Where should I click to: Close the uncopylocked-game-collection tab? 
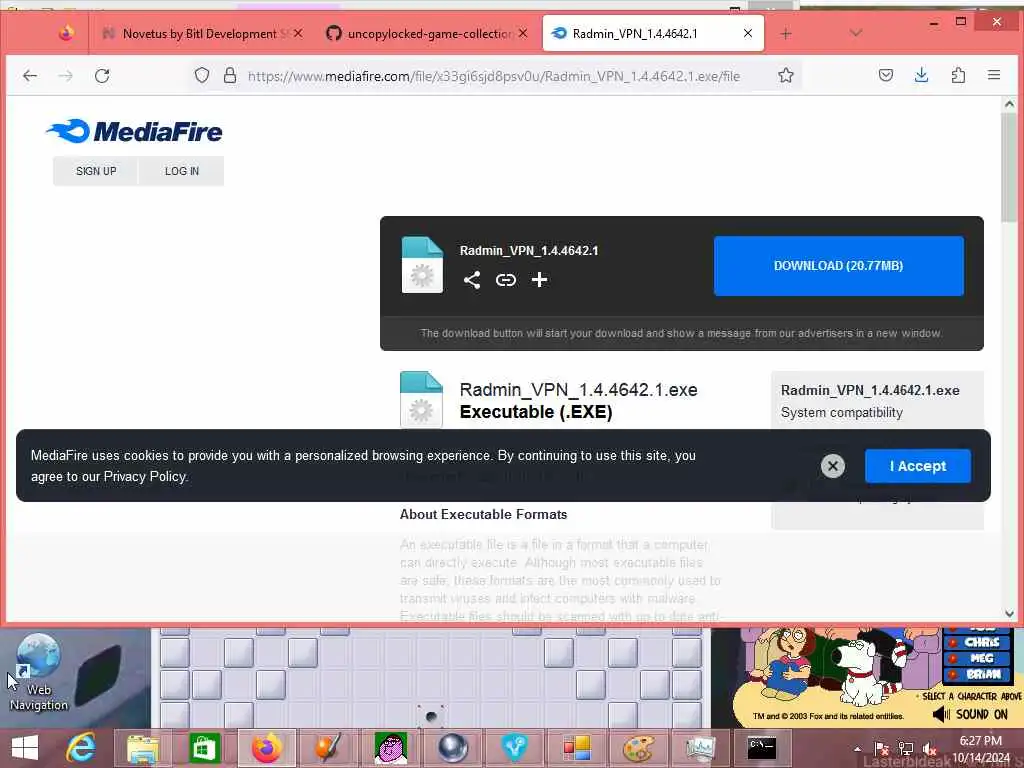[523, 33]
